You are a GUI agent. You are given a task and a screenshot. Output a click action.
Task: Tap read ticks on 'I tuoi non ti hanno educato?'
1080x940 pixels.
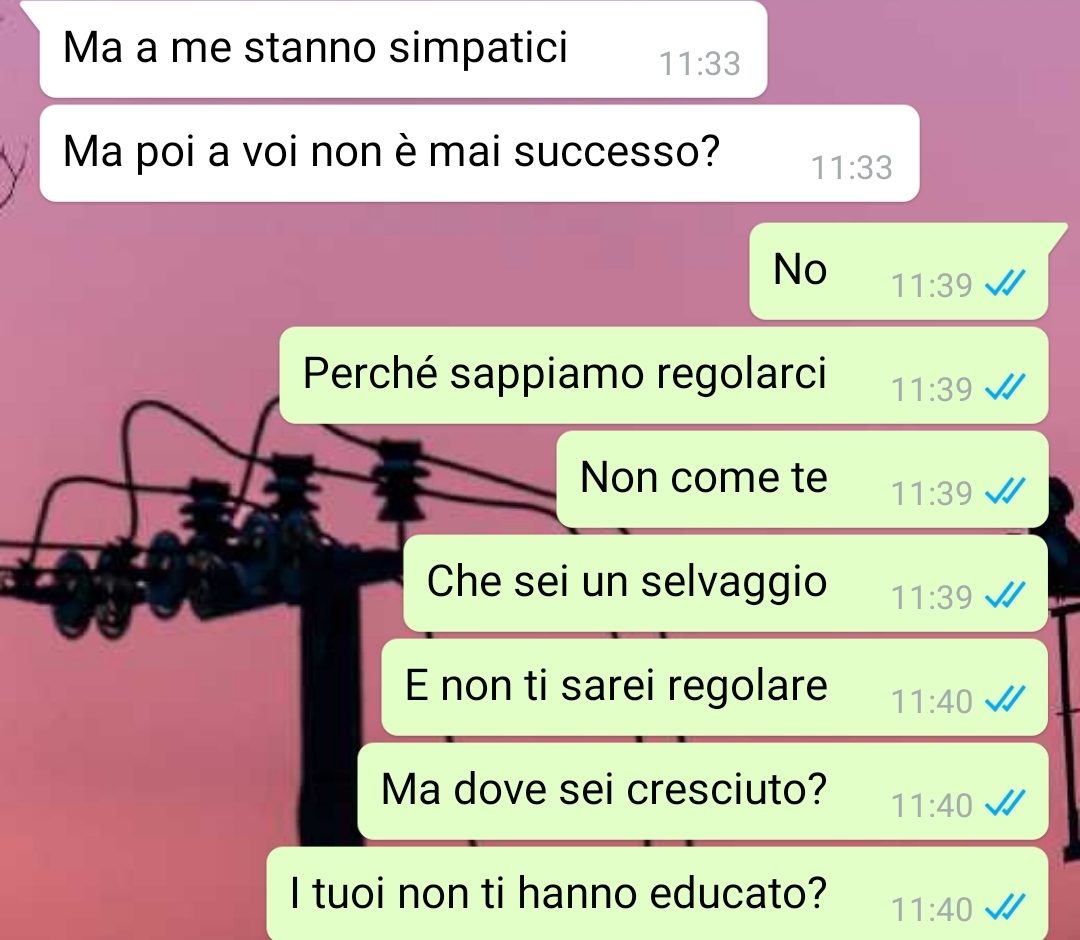coord(1005,907)
